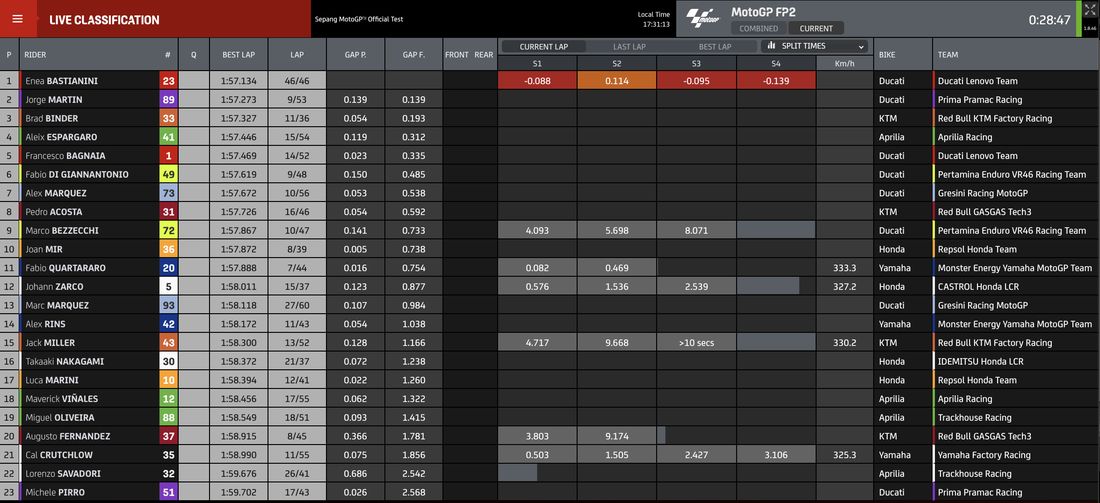Click Zarco's S4 progress bar
The height and width of the screenshot is (503, 1100).
pos(768,286)
